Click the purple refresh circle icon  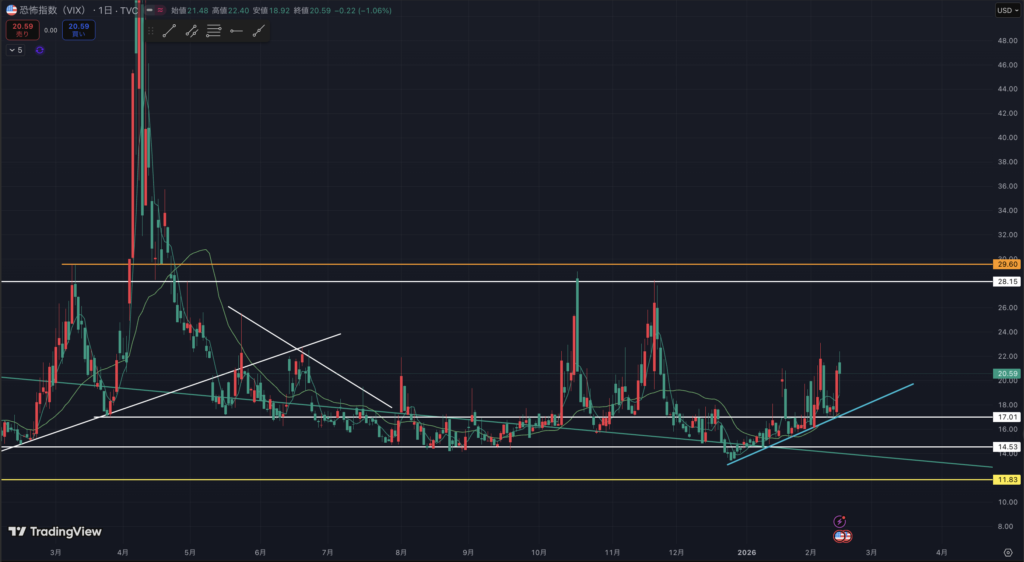click(40, 49)
